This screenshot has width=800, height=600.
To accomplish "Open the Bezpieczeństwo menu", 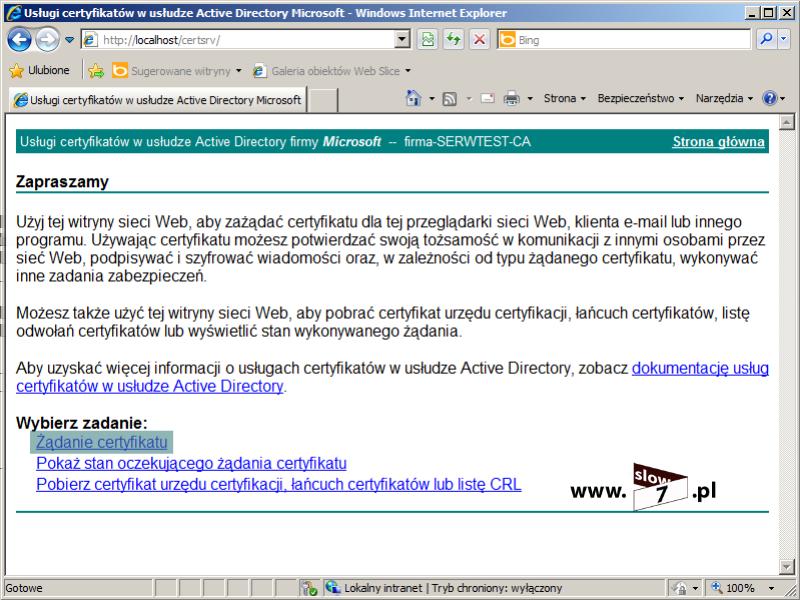I will click(640, 98).
